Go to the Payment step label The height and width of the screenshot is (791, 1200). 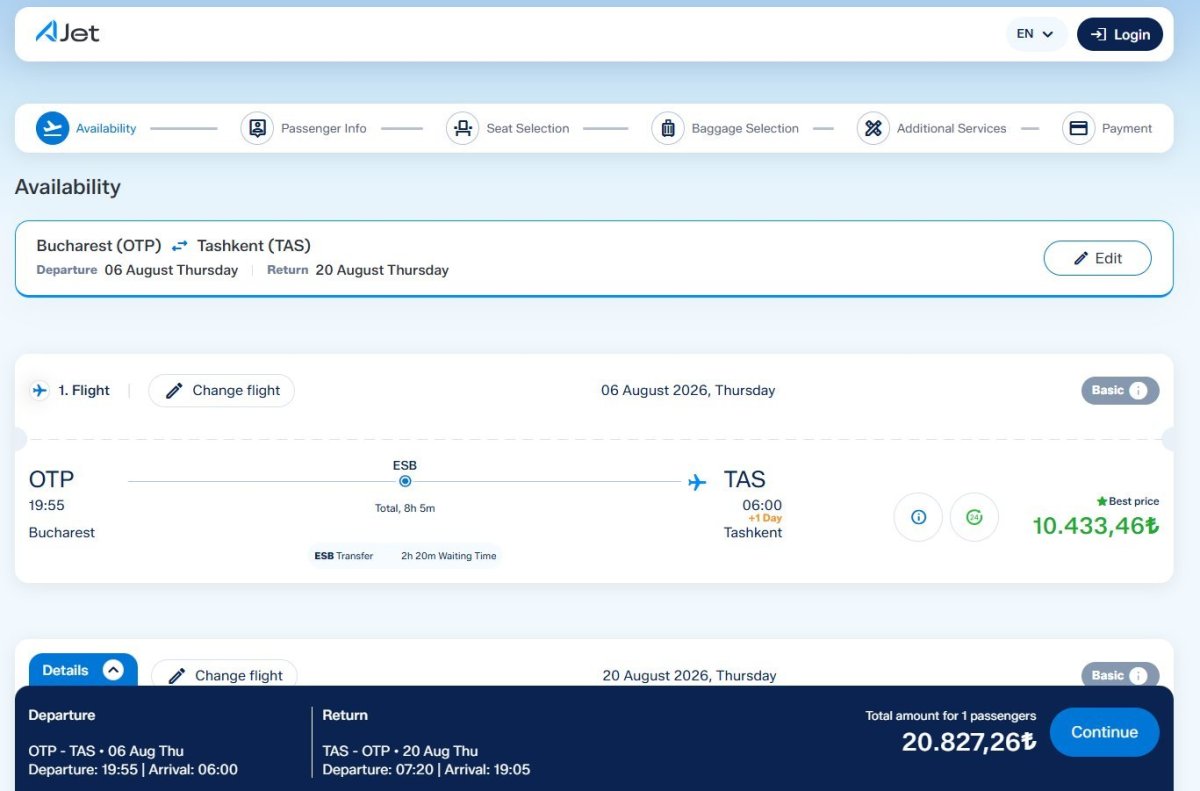coord(1127,128)
